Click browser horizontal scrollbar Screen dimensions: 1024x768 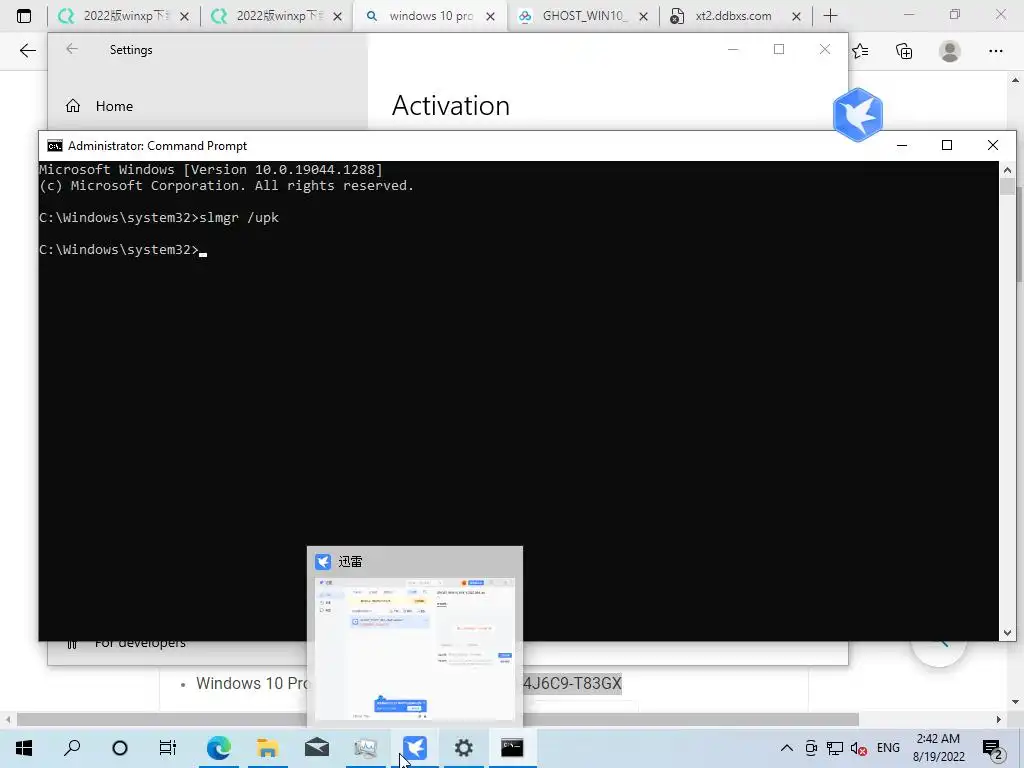(x=438, y=720)
